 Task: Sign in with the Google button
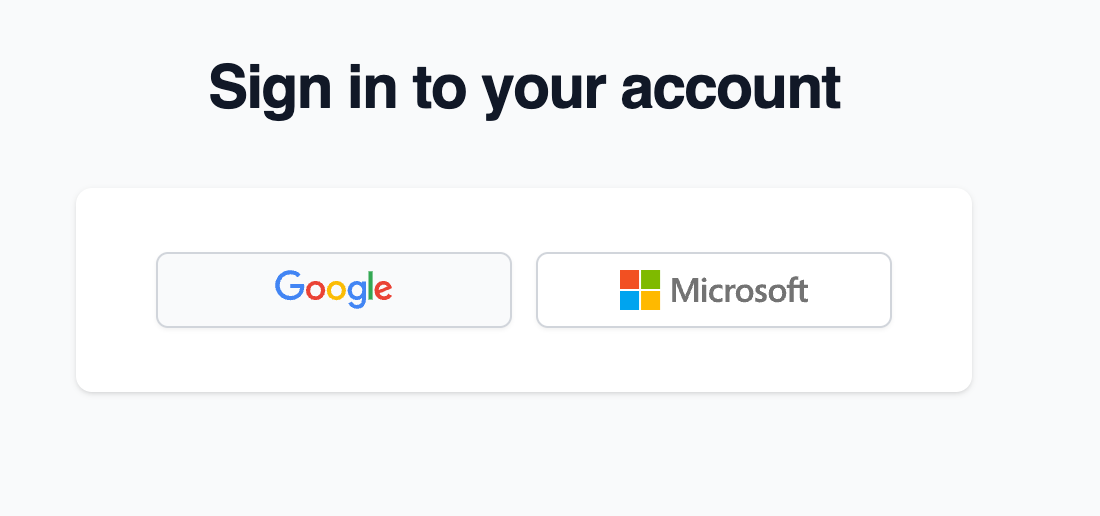333,290
